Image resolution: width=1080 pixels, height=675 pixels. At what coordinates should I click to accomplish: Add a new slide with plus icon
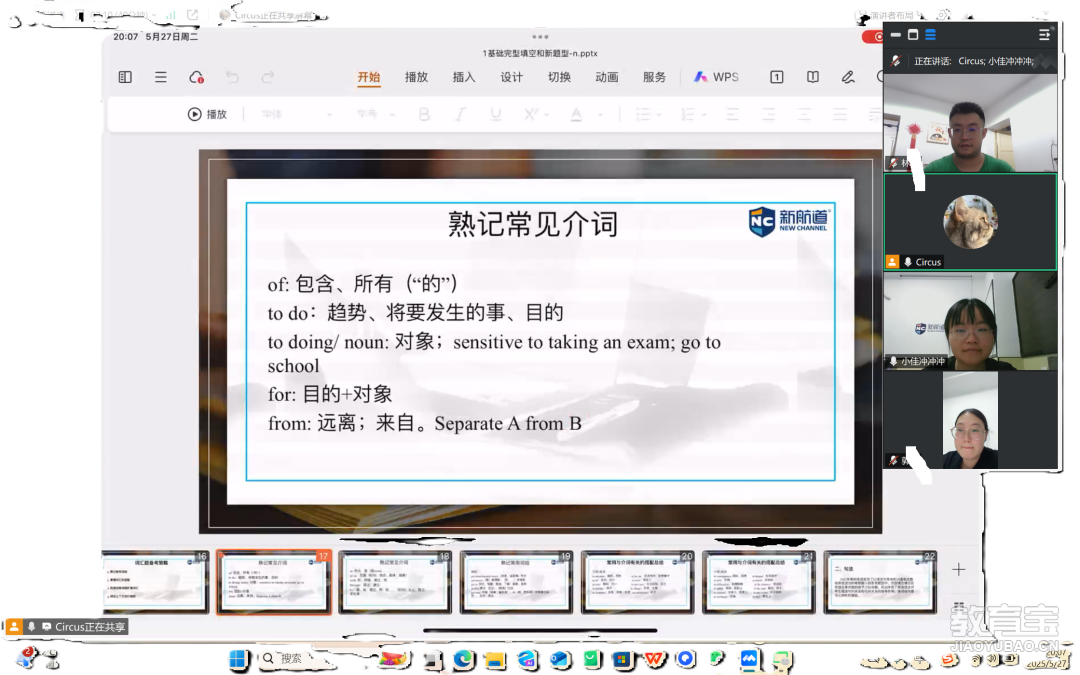pyautogui.click(x=959, y=570)
